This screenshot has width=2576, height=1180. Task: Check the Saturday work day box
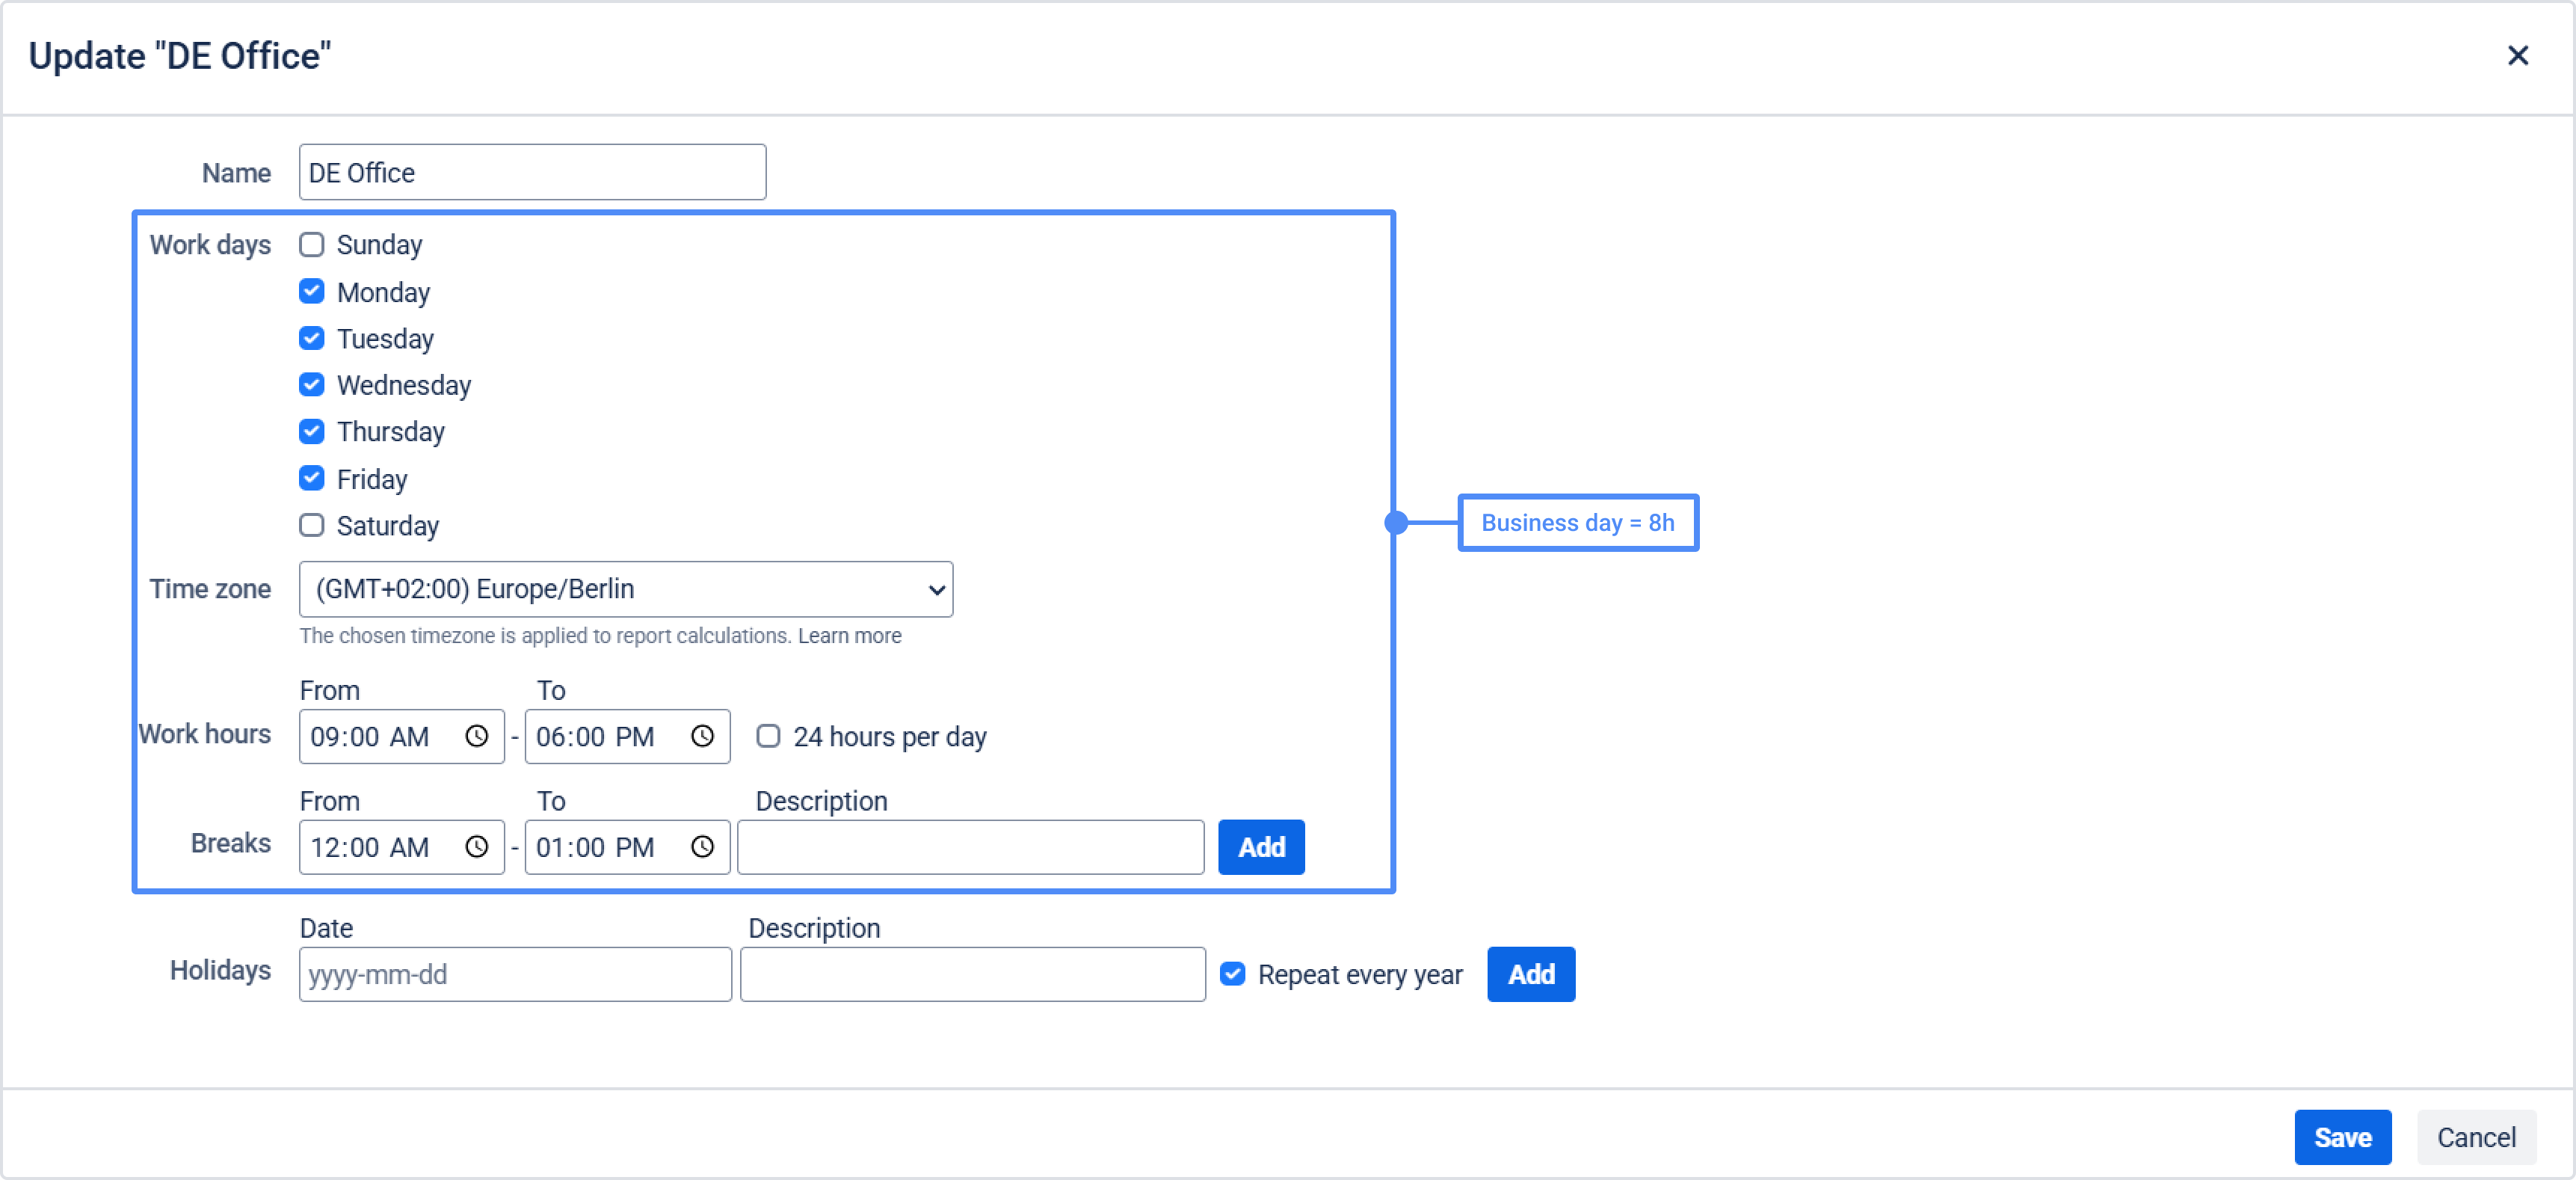(312, 526)
